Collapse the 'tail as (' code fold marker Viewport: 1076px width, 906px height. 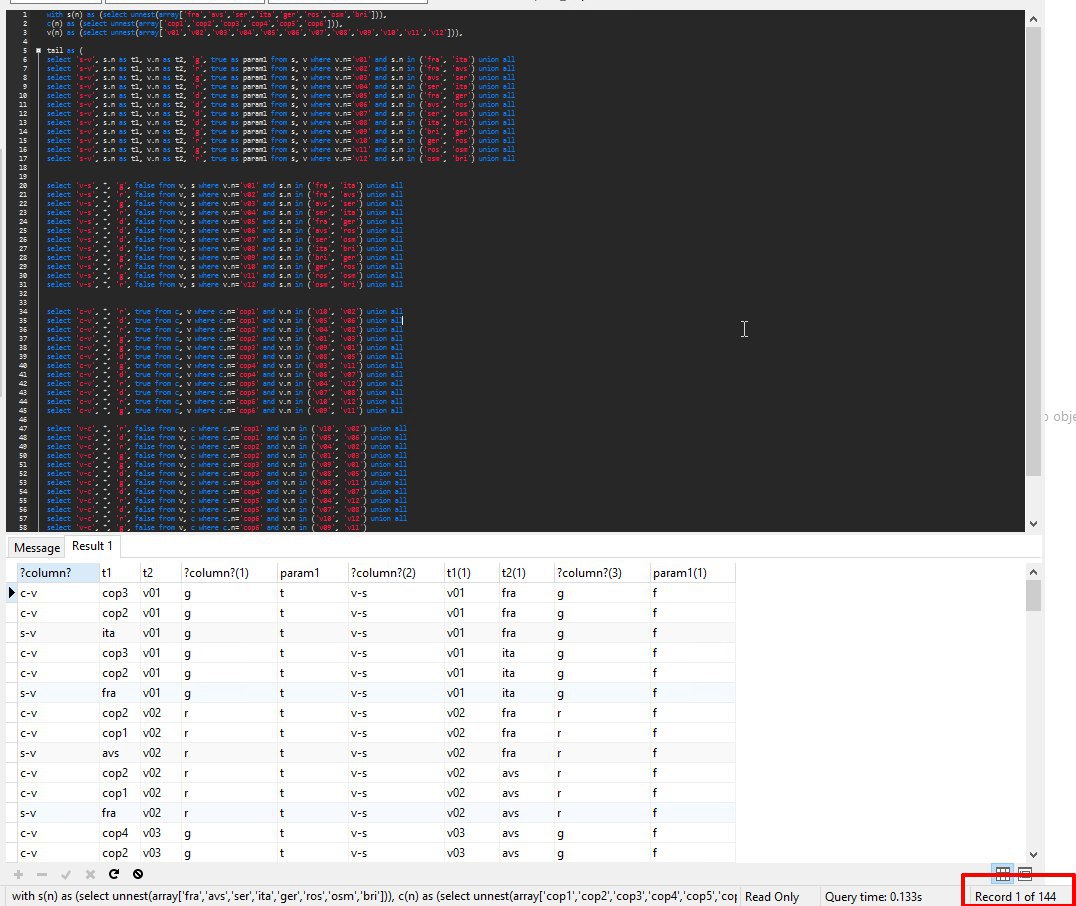click(38, 50)
